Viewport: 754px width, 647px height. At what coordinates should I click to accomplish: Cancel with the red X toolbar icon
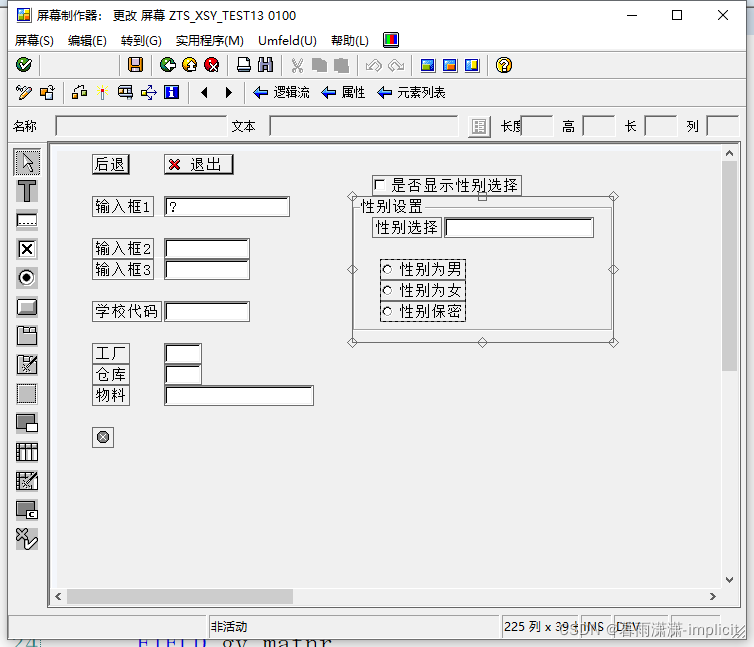[x=212, y=64]
